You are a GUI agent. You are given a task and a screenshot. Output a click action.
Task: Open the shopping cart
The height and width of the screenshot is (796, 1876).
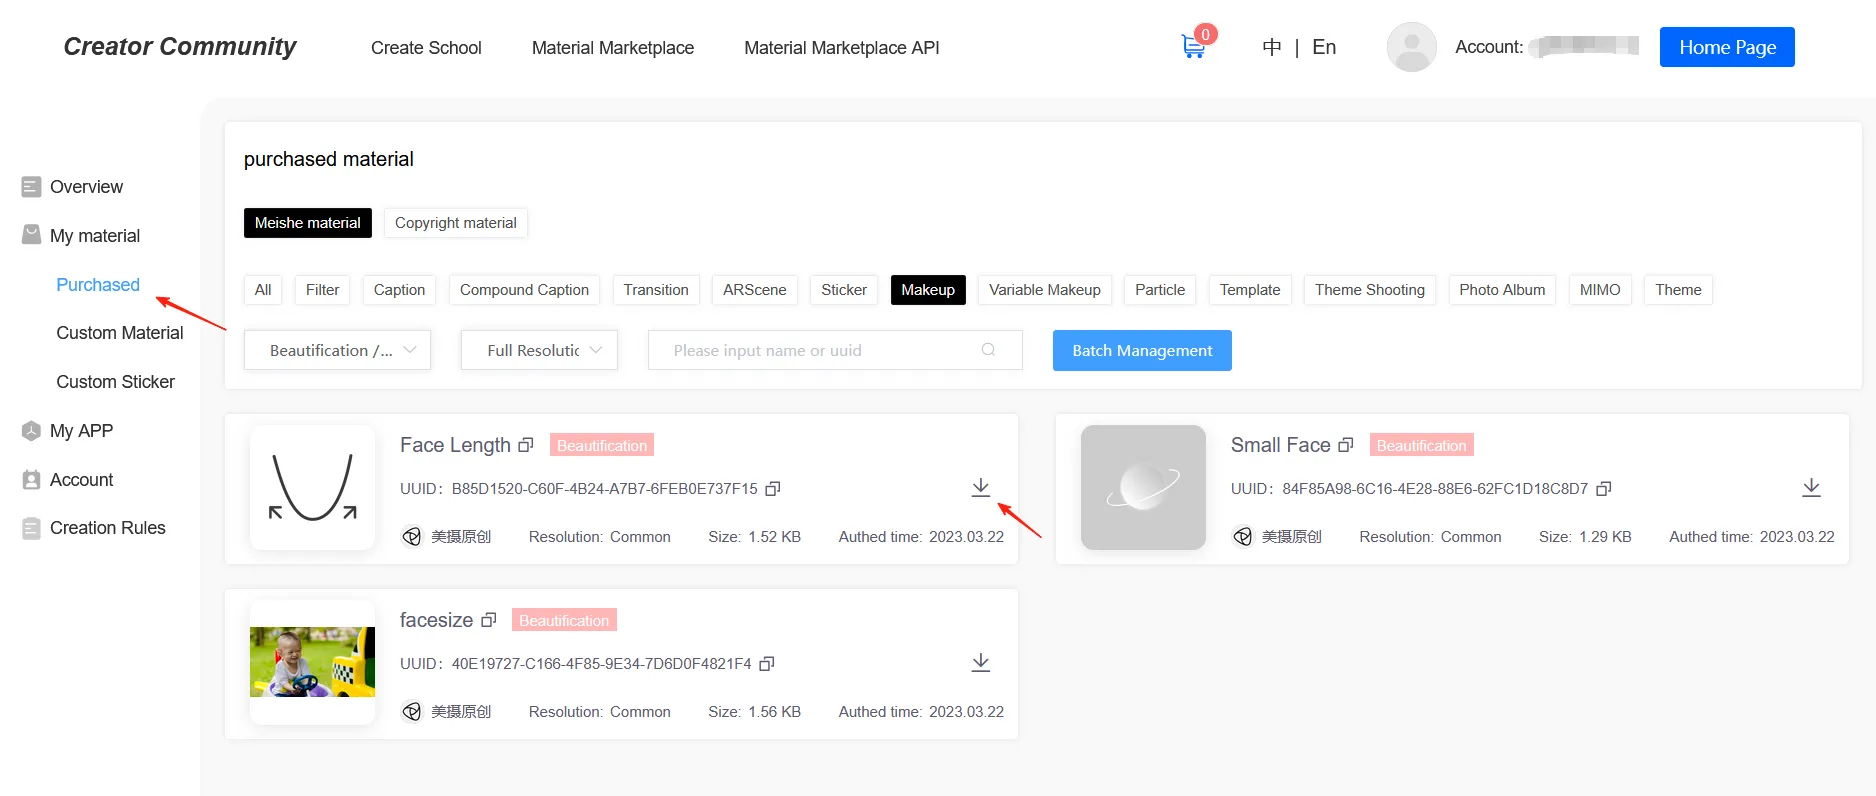(x=1193, y=46)
